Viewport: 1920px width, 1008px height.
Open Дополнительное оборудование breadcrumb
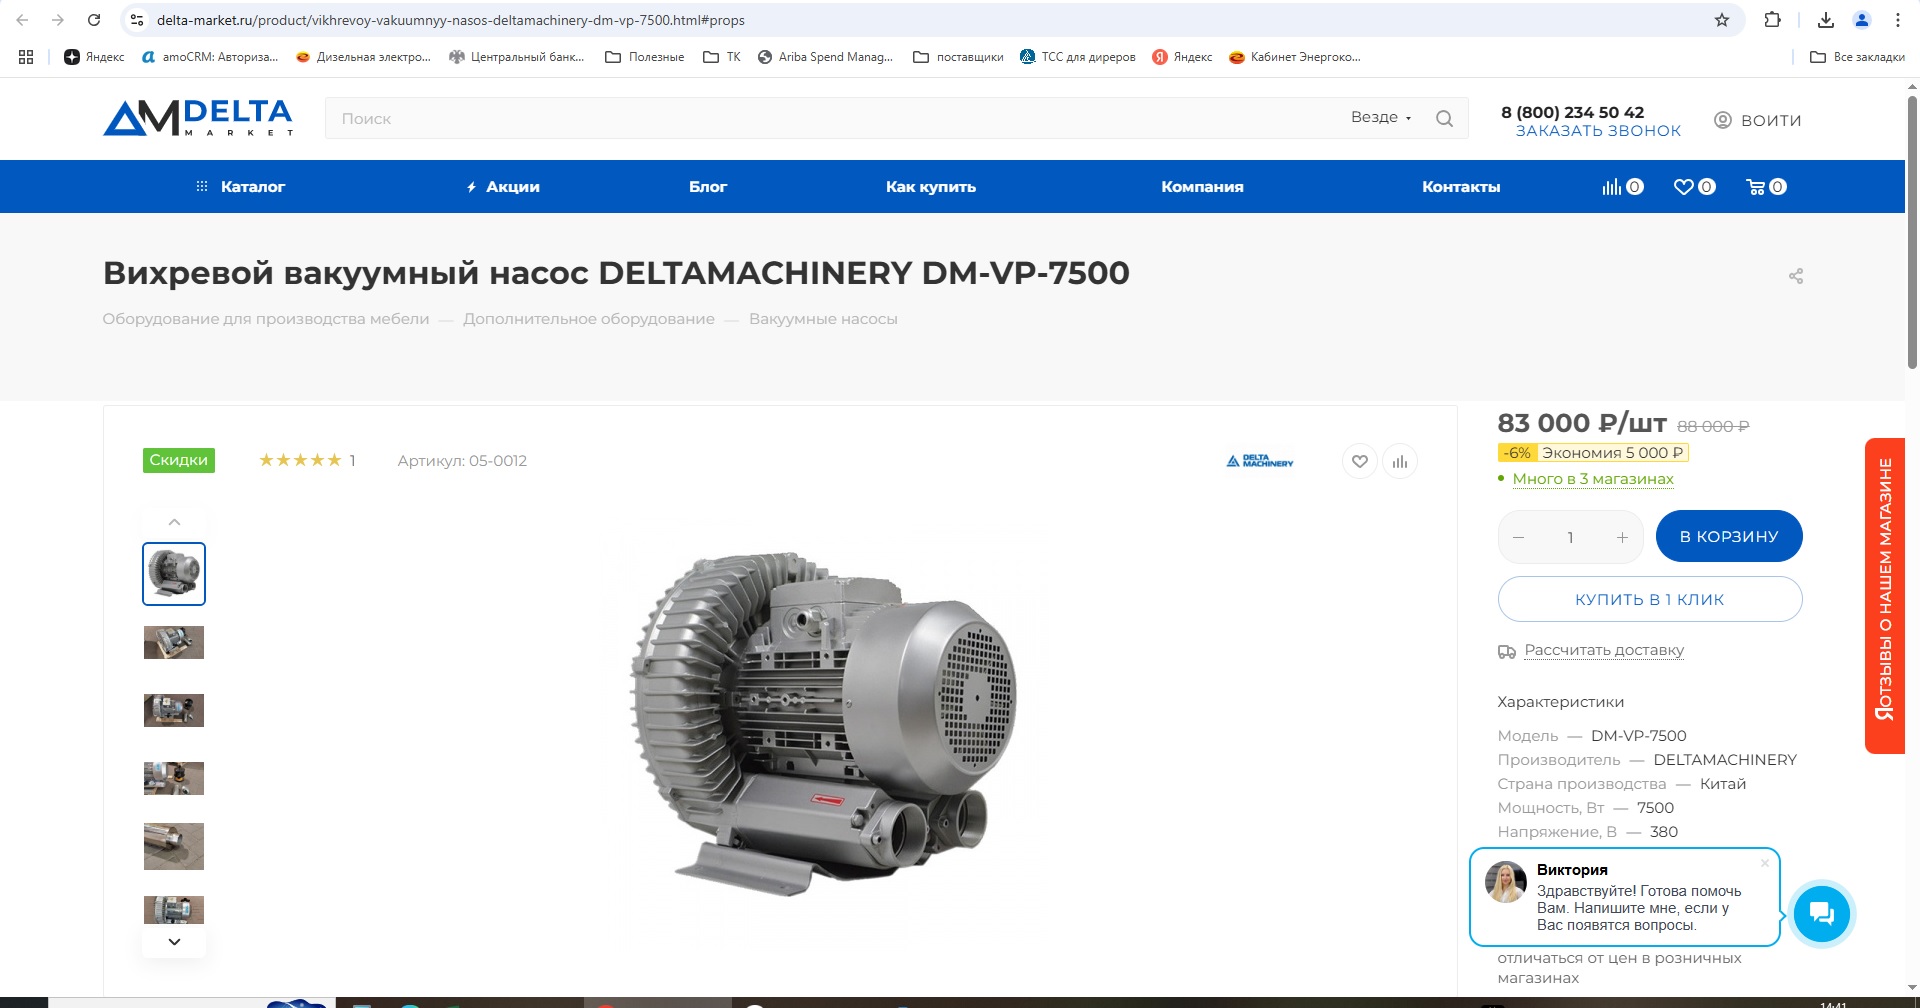pyautogui.click(x=589, y=319)
